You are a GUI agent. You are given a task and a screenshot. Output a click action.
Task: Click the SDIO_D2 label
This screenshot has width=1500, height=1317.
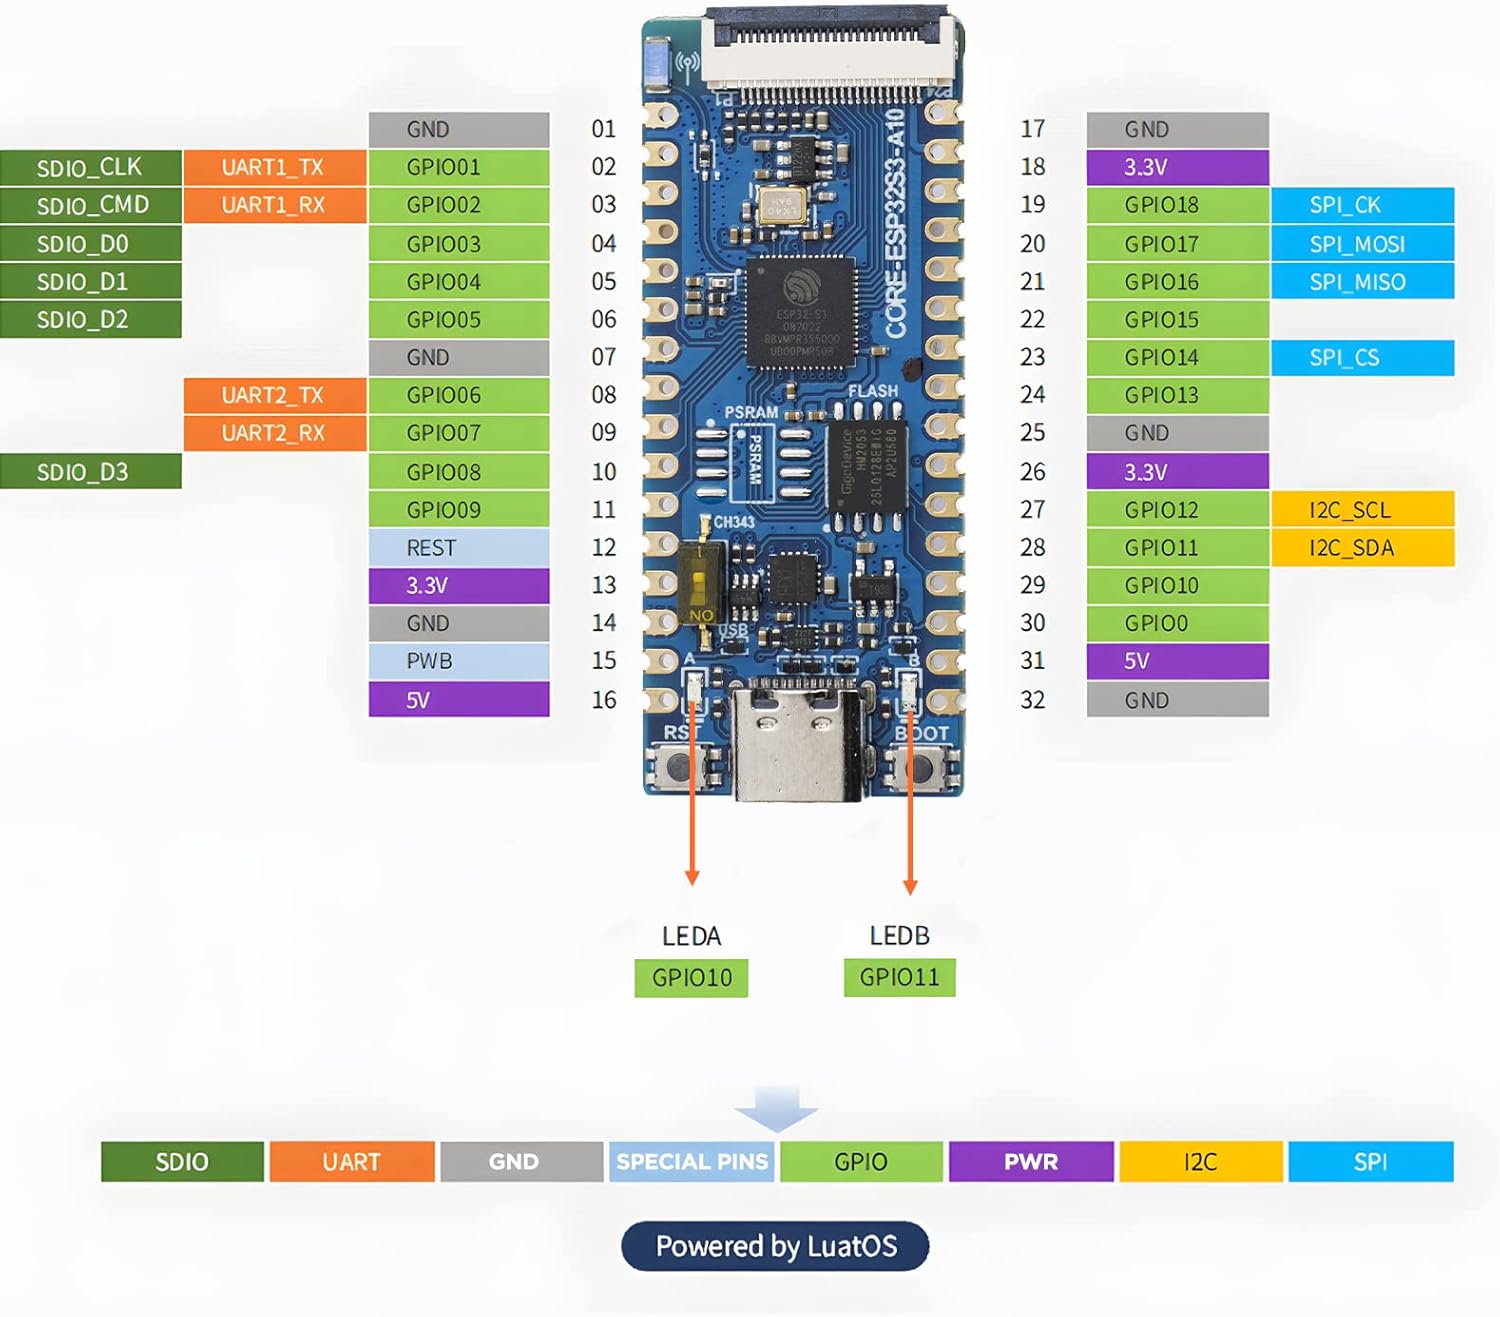[91, 320]
